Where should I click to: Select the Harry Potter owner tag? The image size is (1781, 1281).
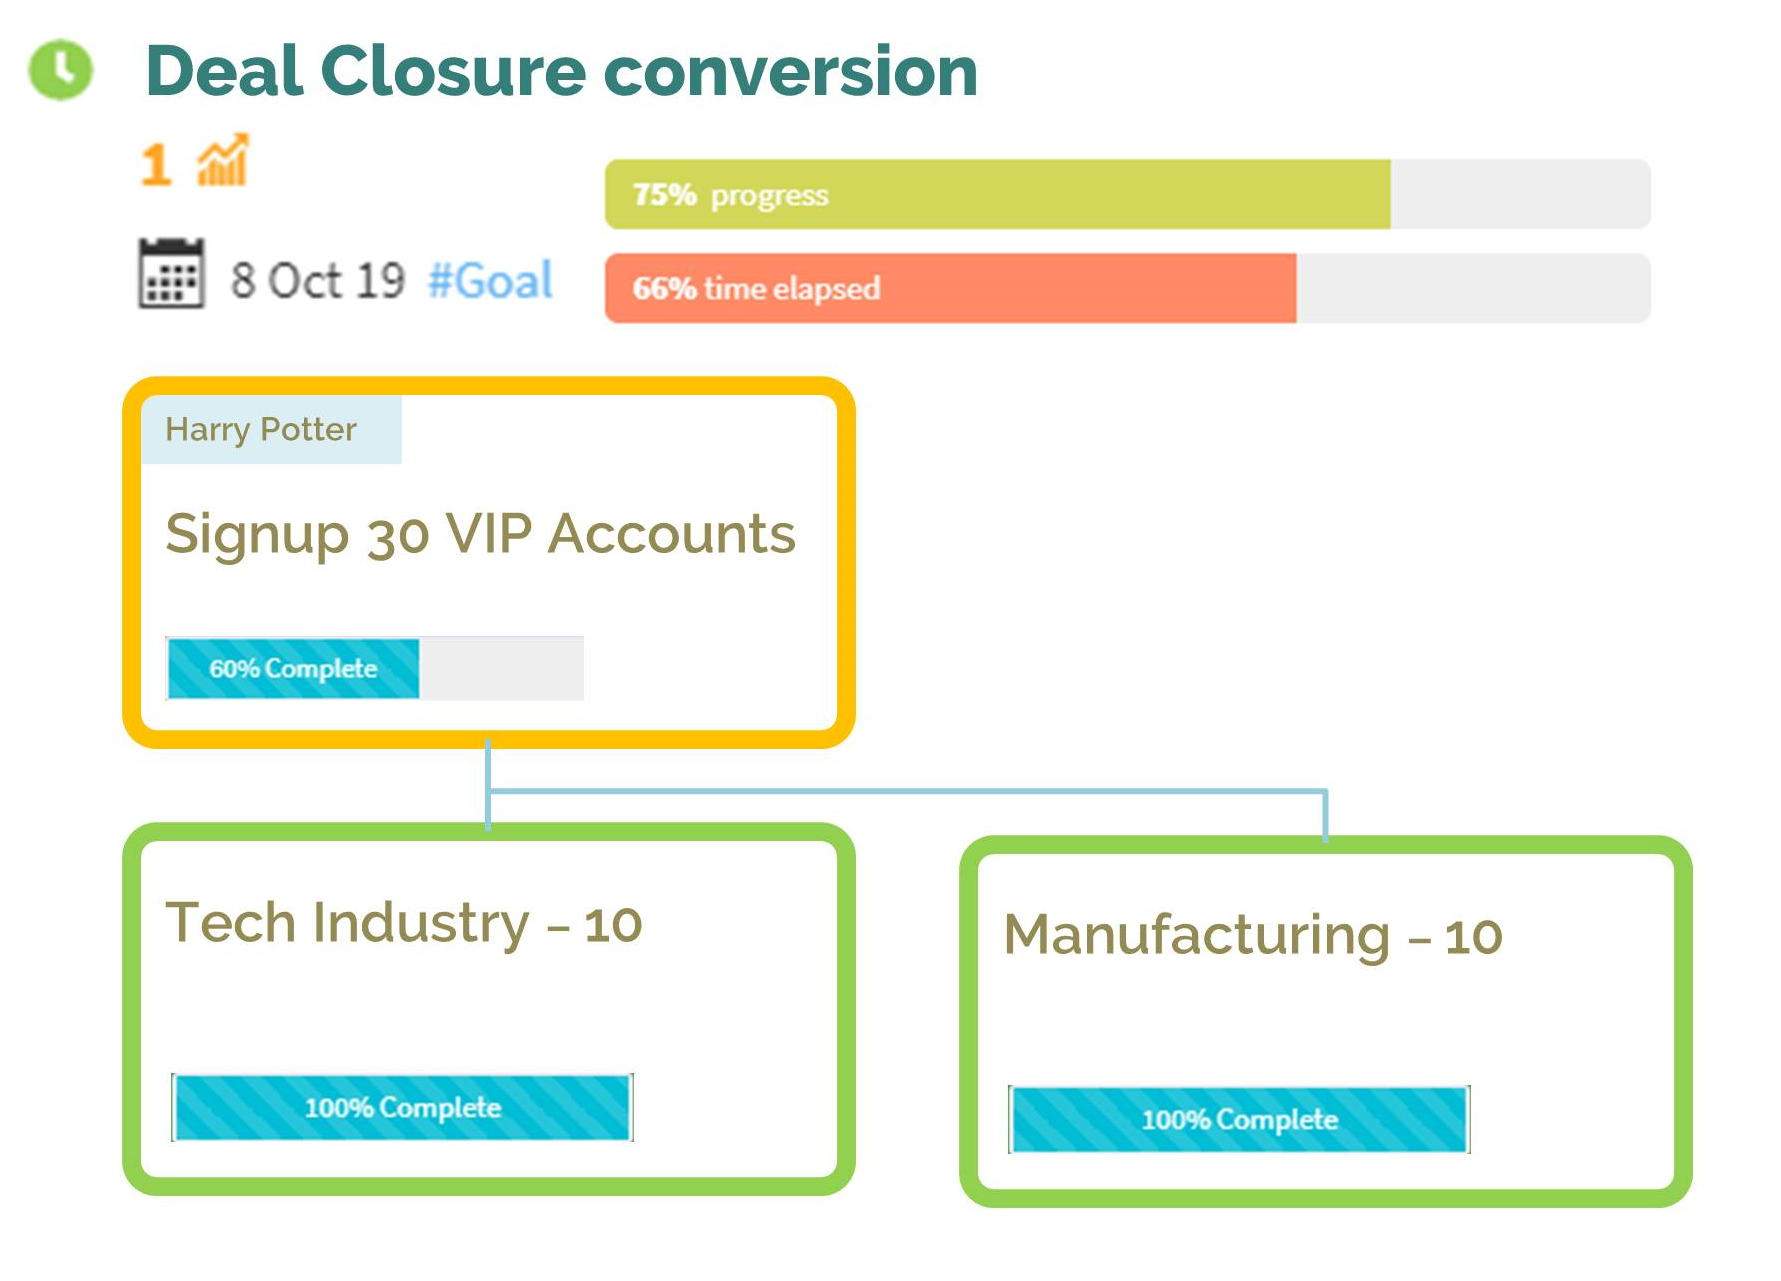(x=271, y=429)
